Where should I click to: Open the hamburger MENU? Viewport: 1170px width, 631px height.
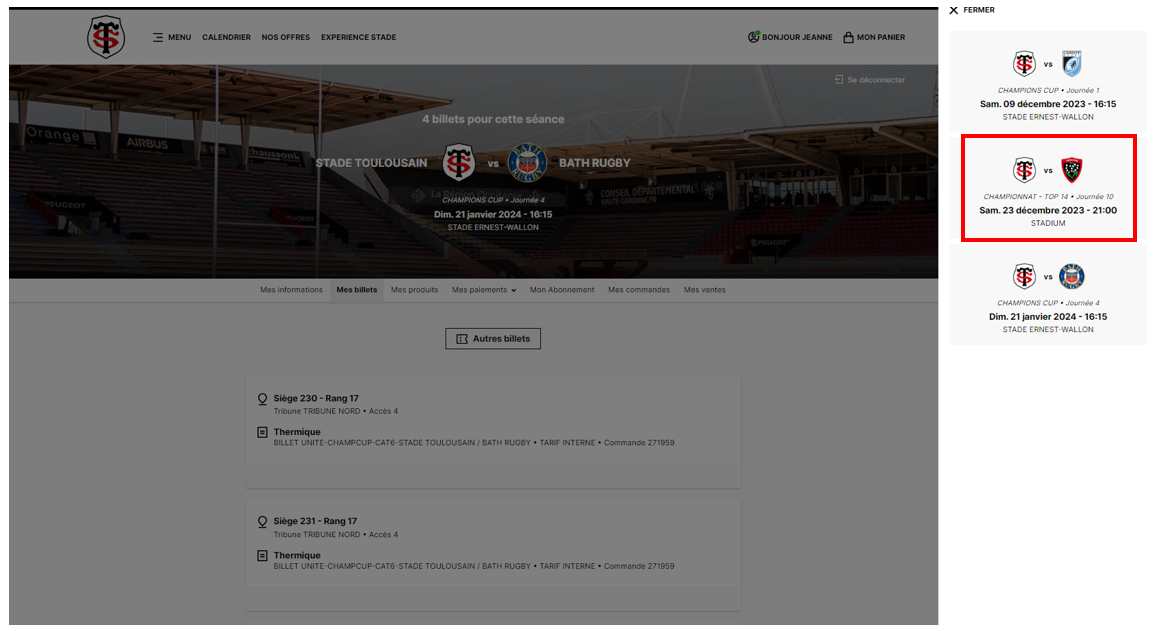pos(172,37)
